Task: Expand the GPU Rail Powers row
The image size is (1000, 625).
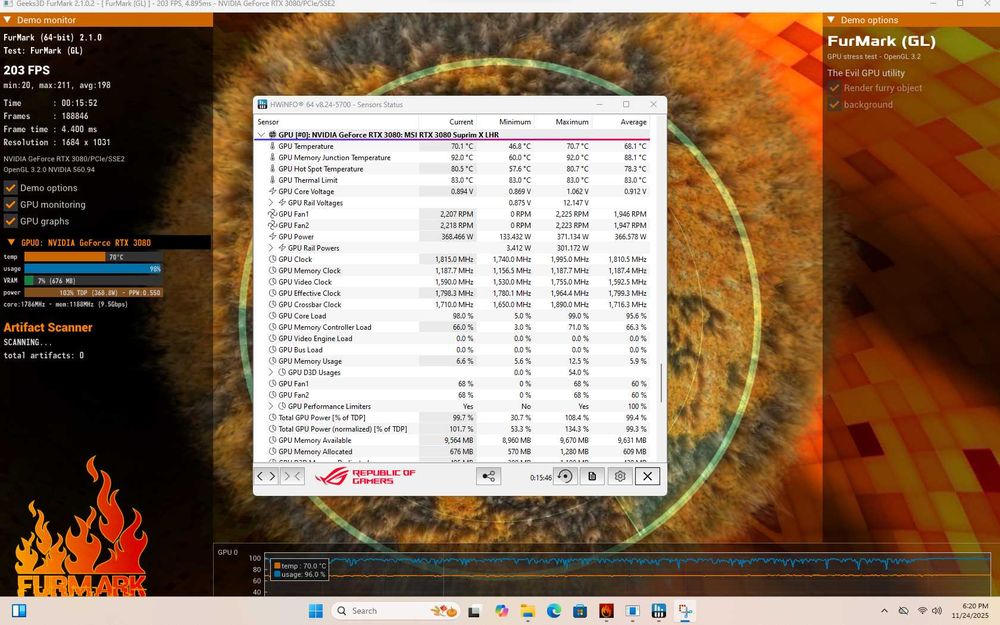Action: 271,248
